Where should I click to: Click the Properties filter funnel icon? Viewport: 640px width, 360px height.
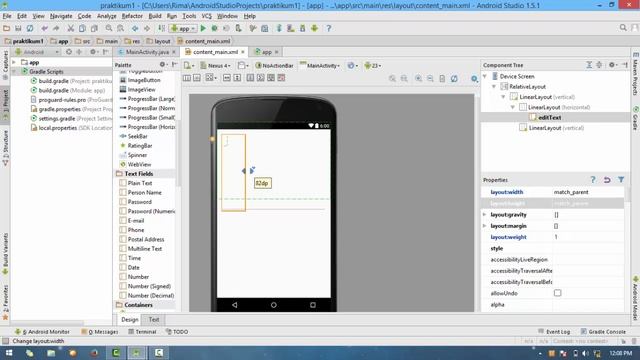621,180
